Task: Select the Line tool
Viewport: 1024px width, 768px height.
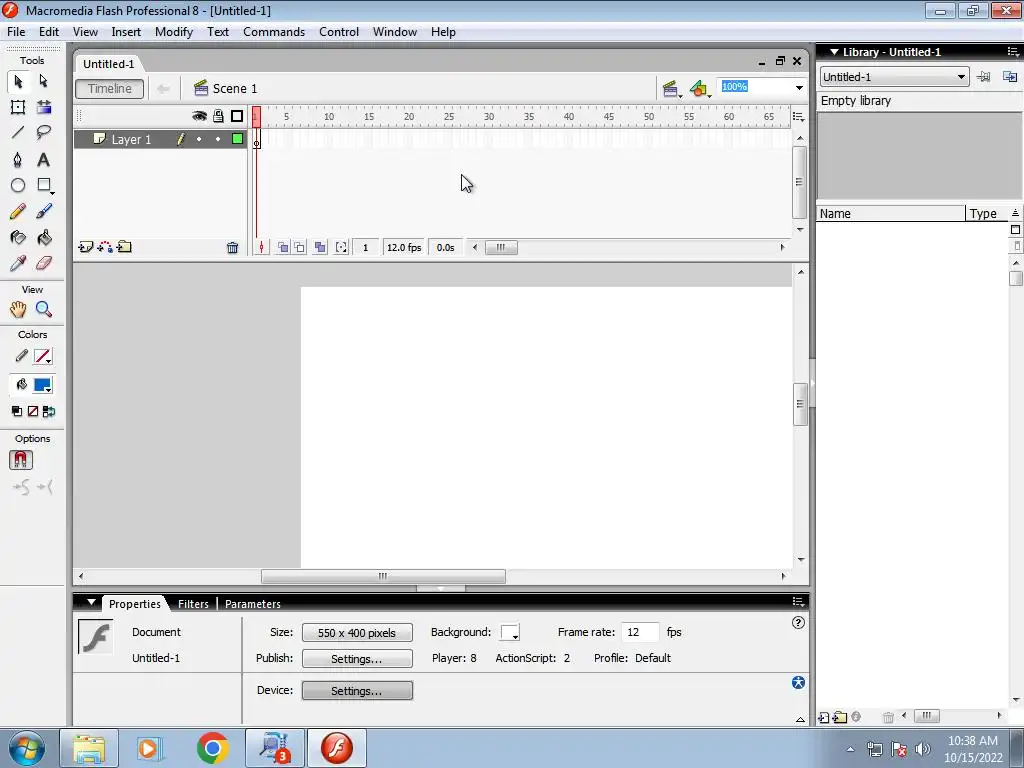Action: click(x=18, y=133)
